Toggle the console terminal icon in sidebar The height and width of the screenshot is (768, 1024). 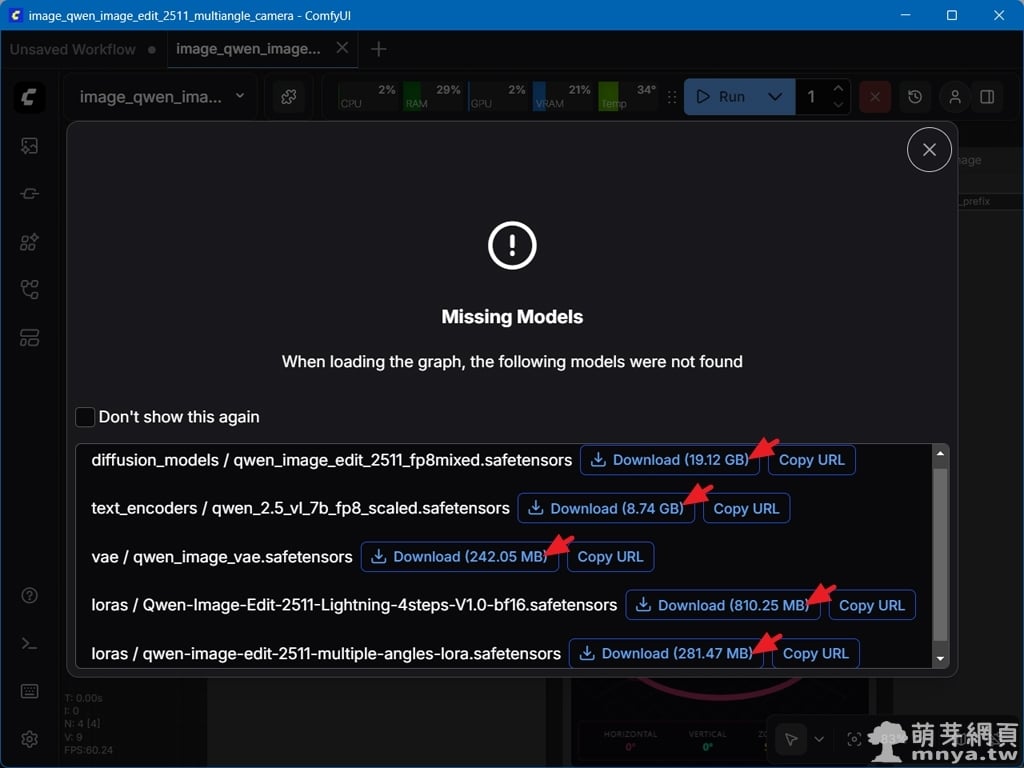point(29,643)
